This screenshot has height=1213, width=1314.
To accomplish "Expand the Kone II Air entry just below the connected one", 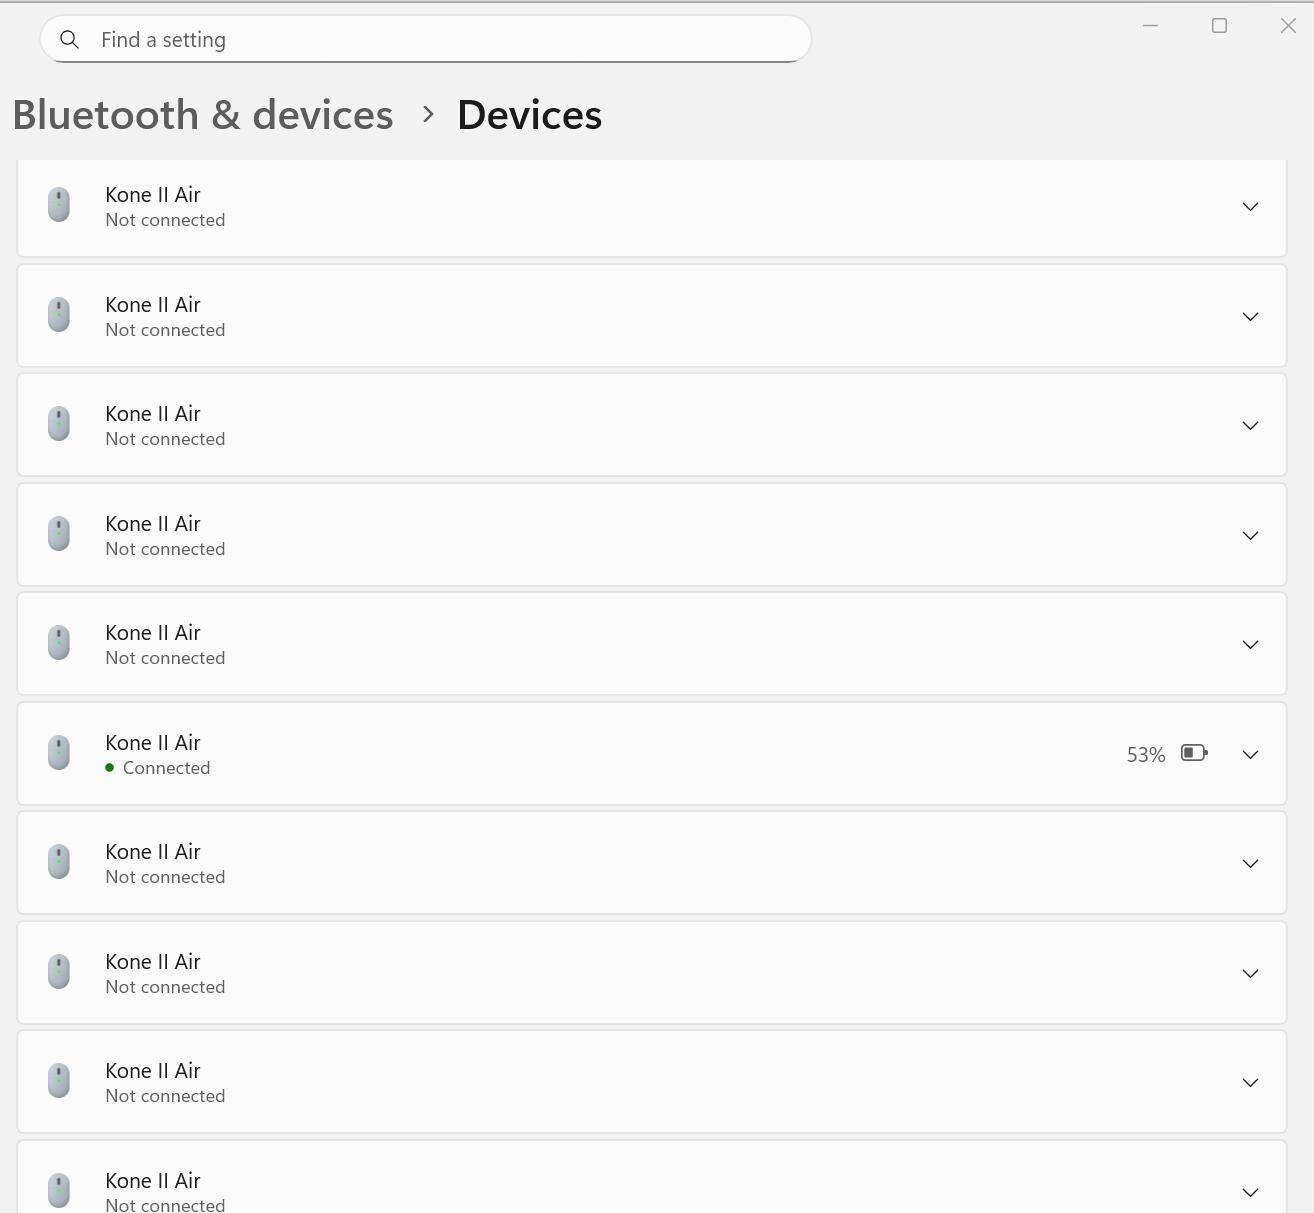I will click(1250, 863).
